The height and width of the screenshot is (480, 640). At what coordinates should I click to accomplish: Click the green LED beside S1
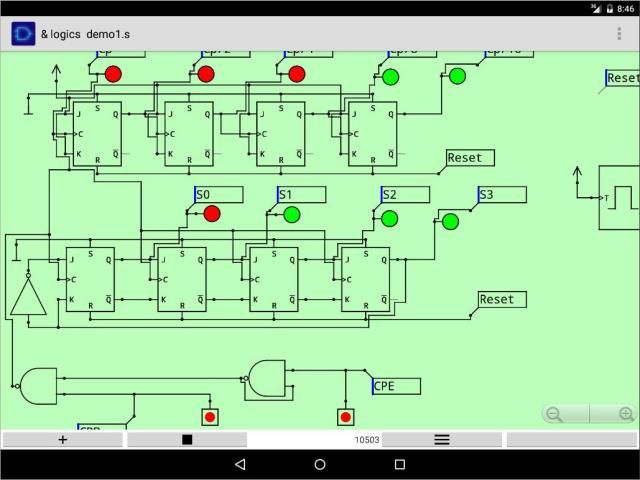point(292,214)
